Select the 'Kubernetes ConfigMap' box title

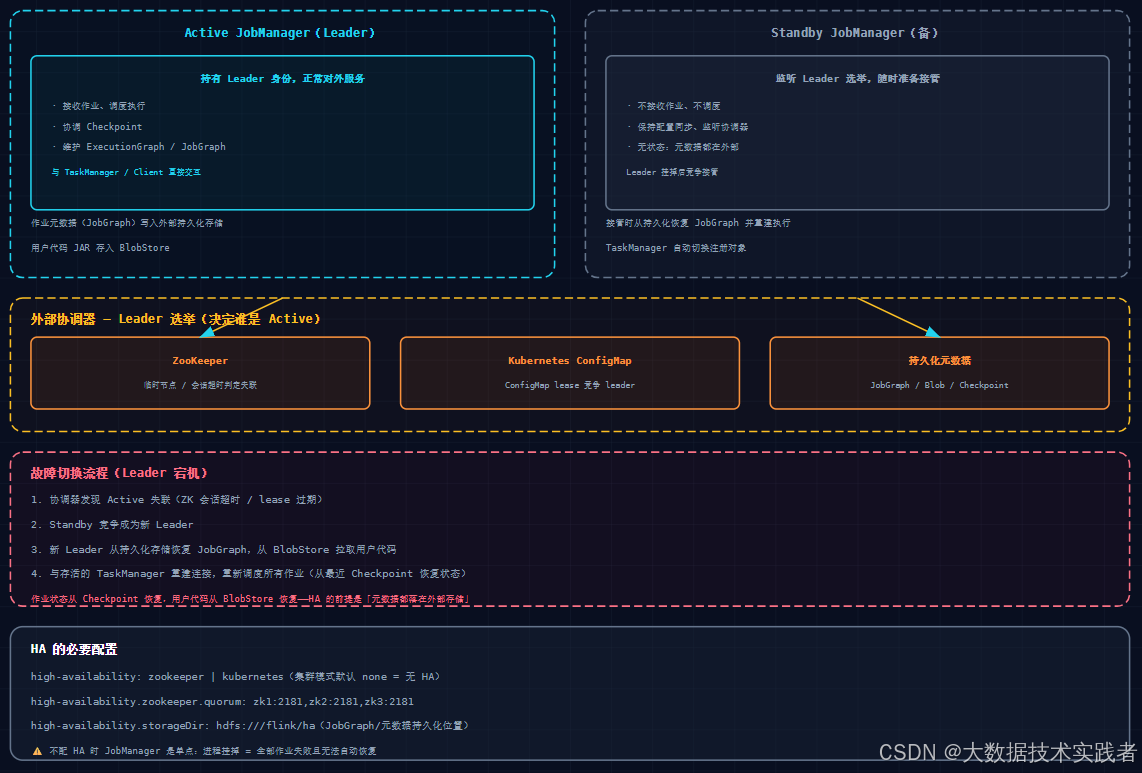pos(570,361)
